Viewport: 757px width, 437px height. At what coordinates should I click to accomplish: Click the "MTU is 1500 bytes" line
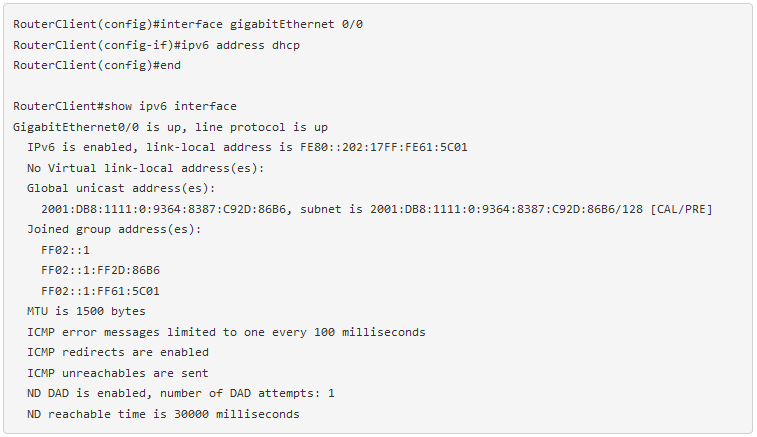pyautogui.click(x=86, y=311)
